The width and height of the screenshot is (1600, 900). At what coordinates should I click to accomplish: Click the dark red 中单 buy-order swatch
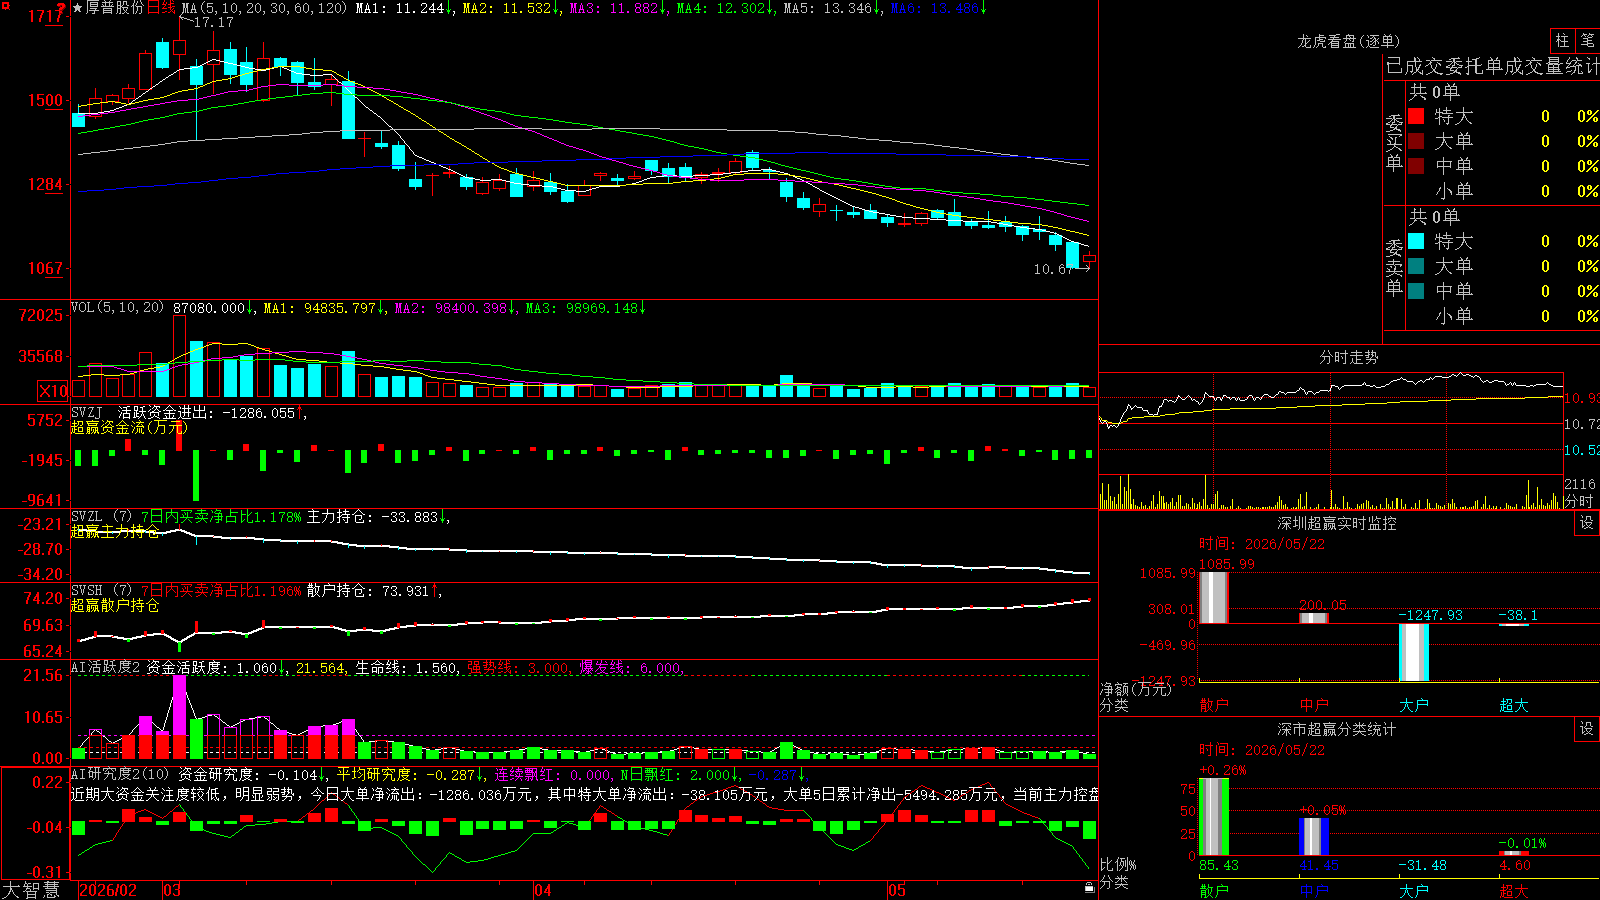[x=1416, y=166]
